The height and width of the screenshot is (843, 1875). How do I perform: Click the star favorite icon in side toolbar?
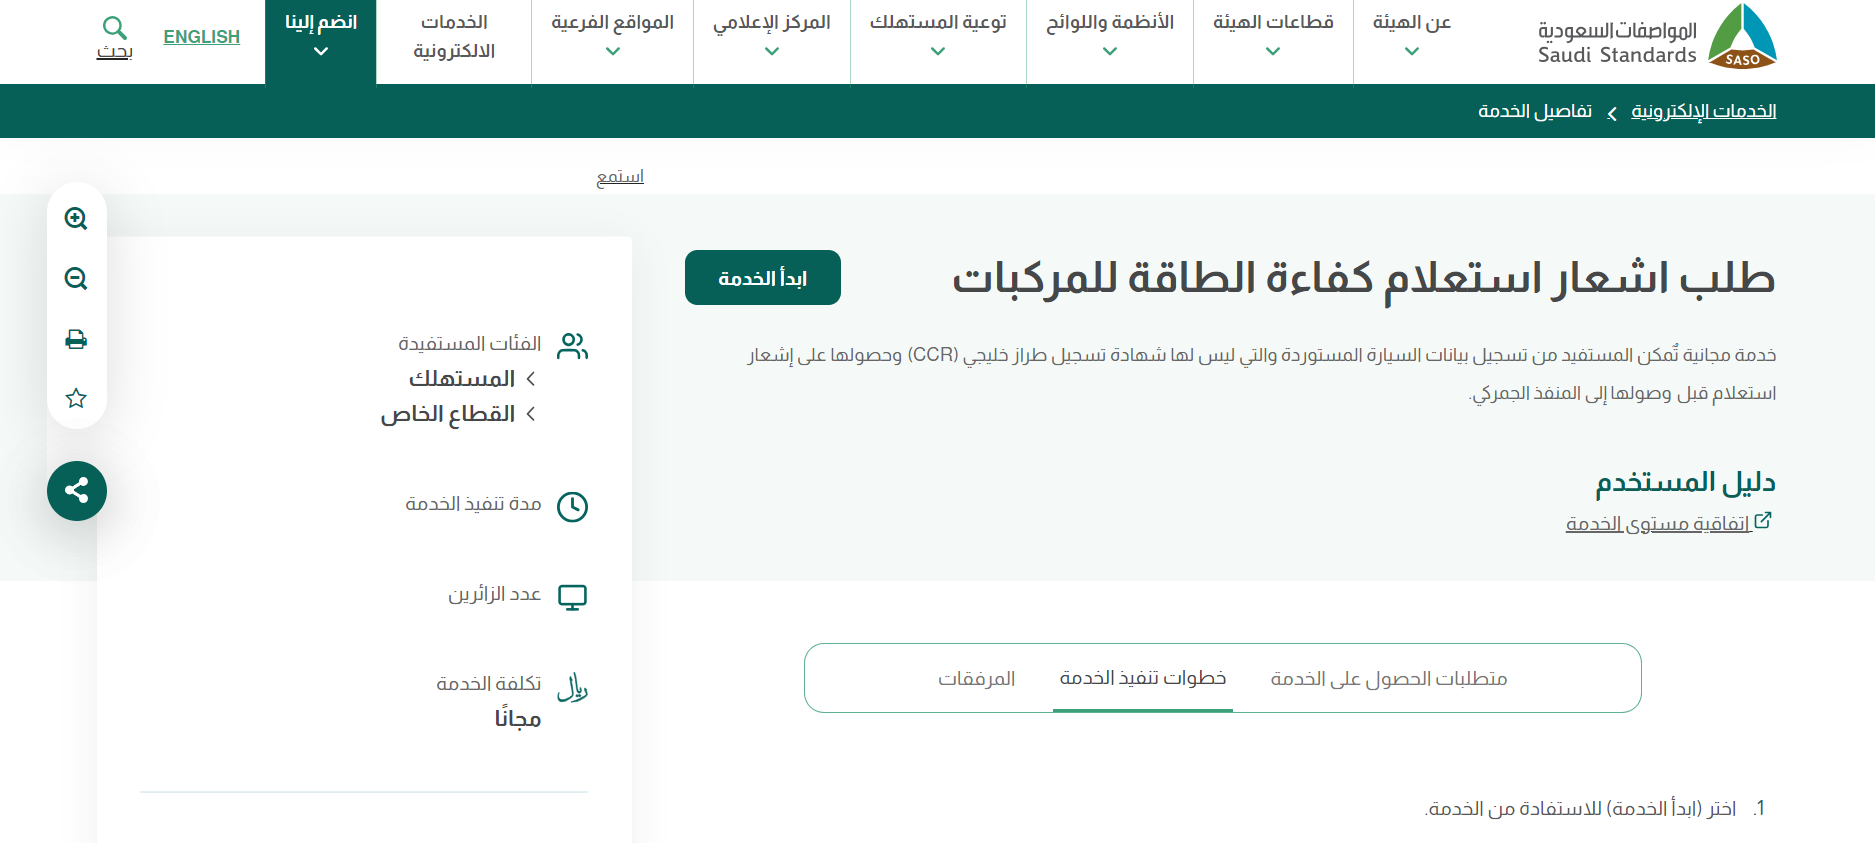click(76, 398)
